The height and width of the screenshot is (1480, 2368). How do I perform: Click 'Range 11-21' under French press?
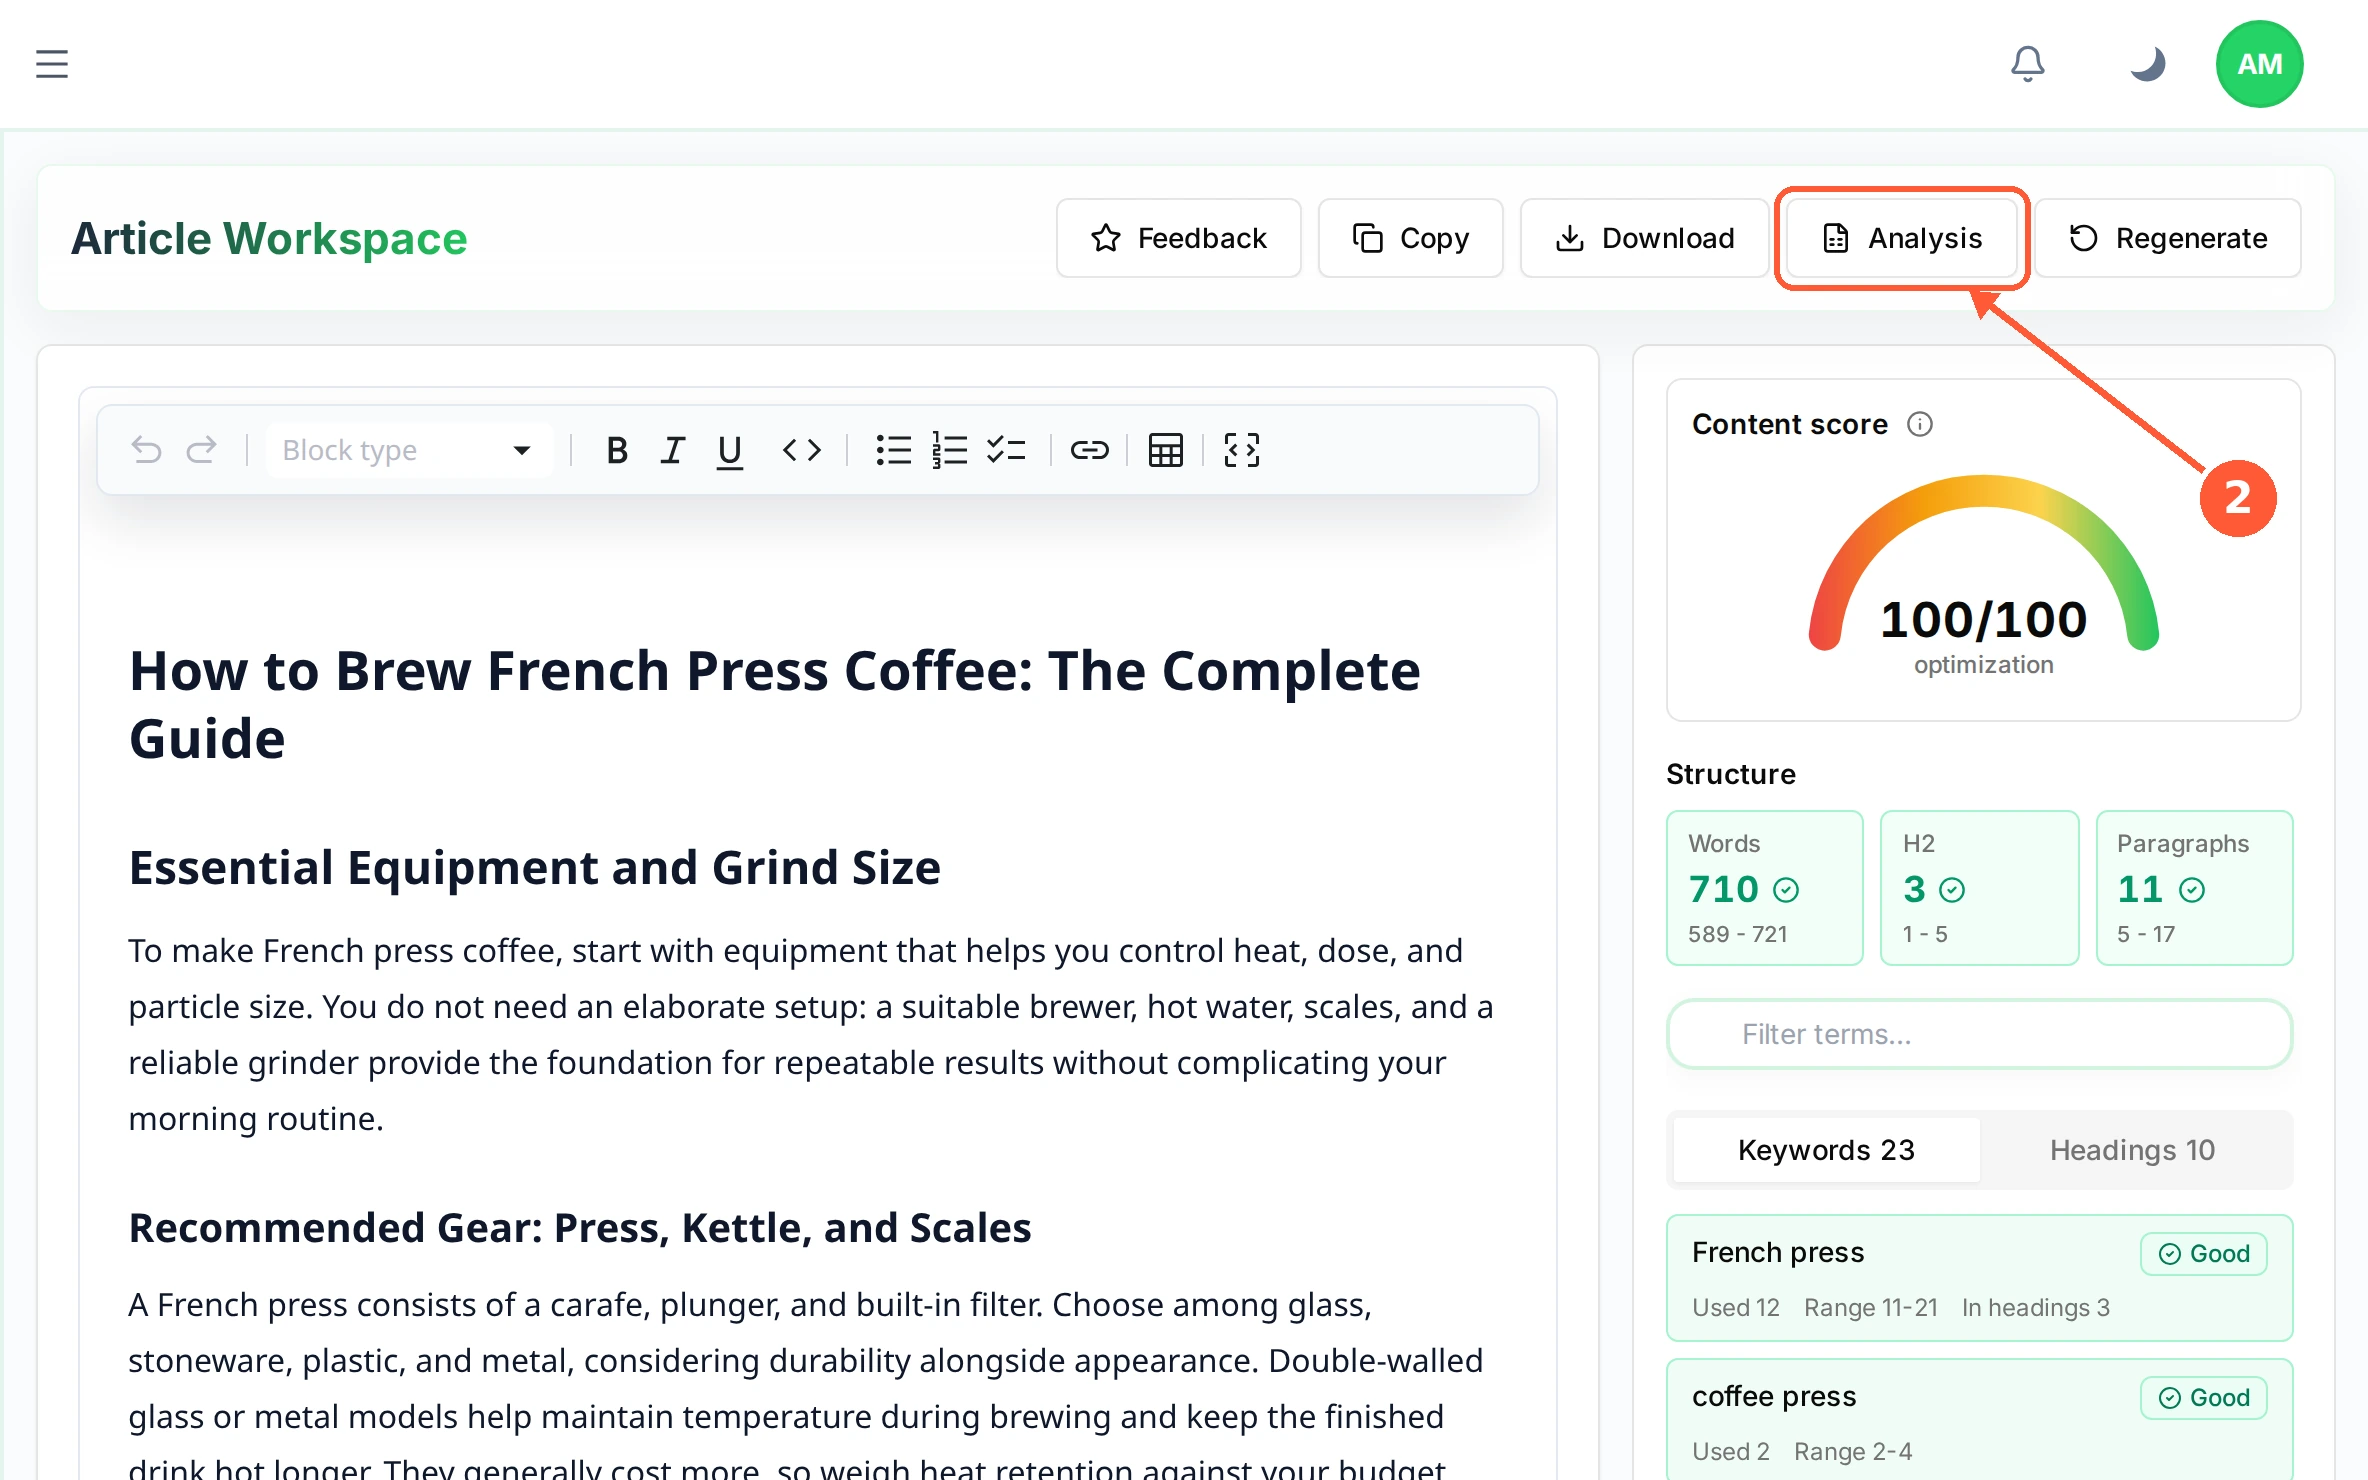[x=1871, y=1307]
